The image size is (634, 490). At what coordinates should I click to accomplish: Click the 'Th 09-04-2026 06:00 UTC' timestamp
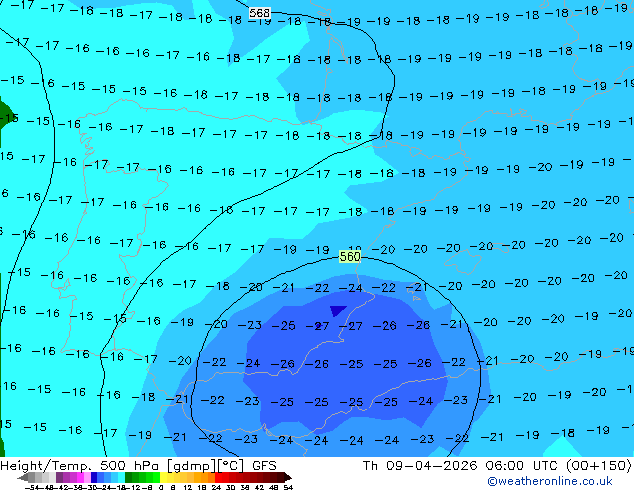click(x=461, y=466)
